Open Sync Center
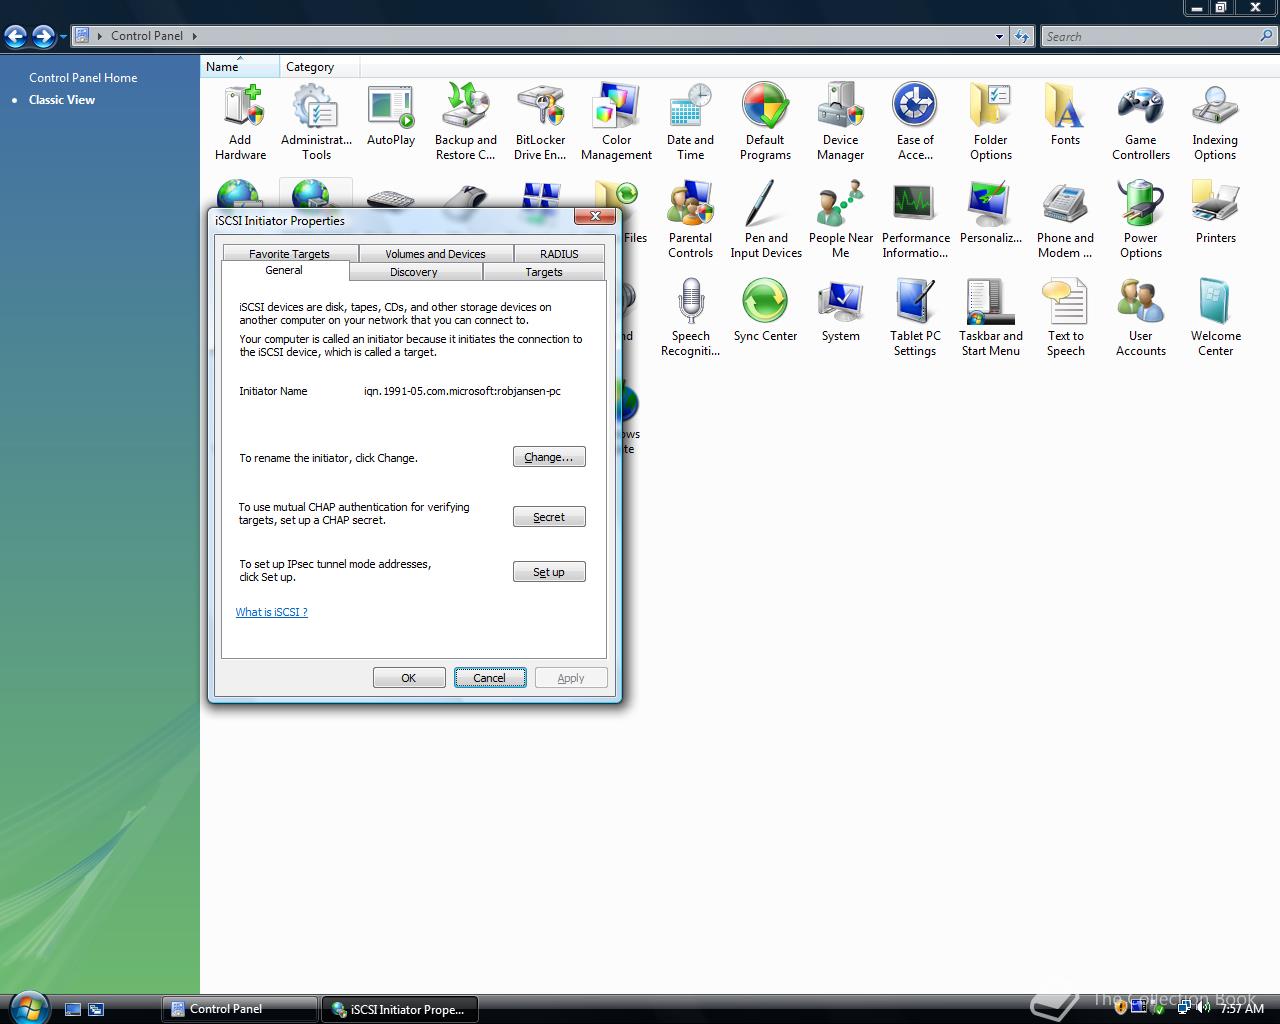Screen dimensions: 1280x1024 pos(766,311)
